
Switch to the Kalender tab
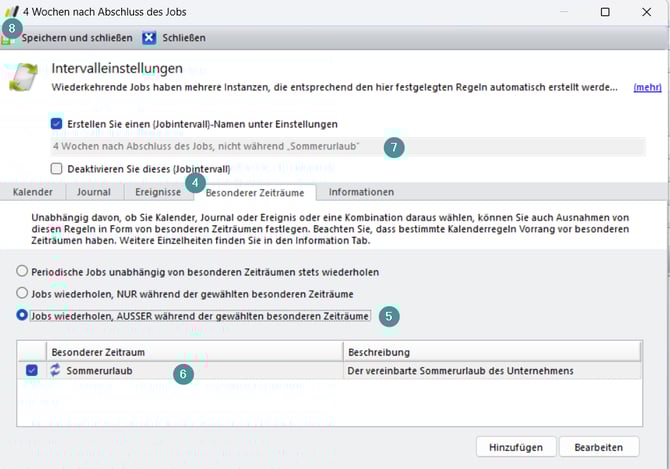click(x=33, y=192)
